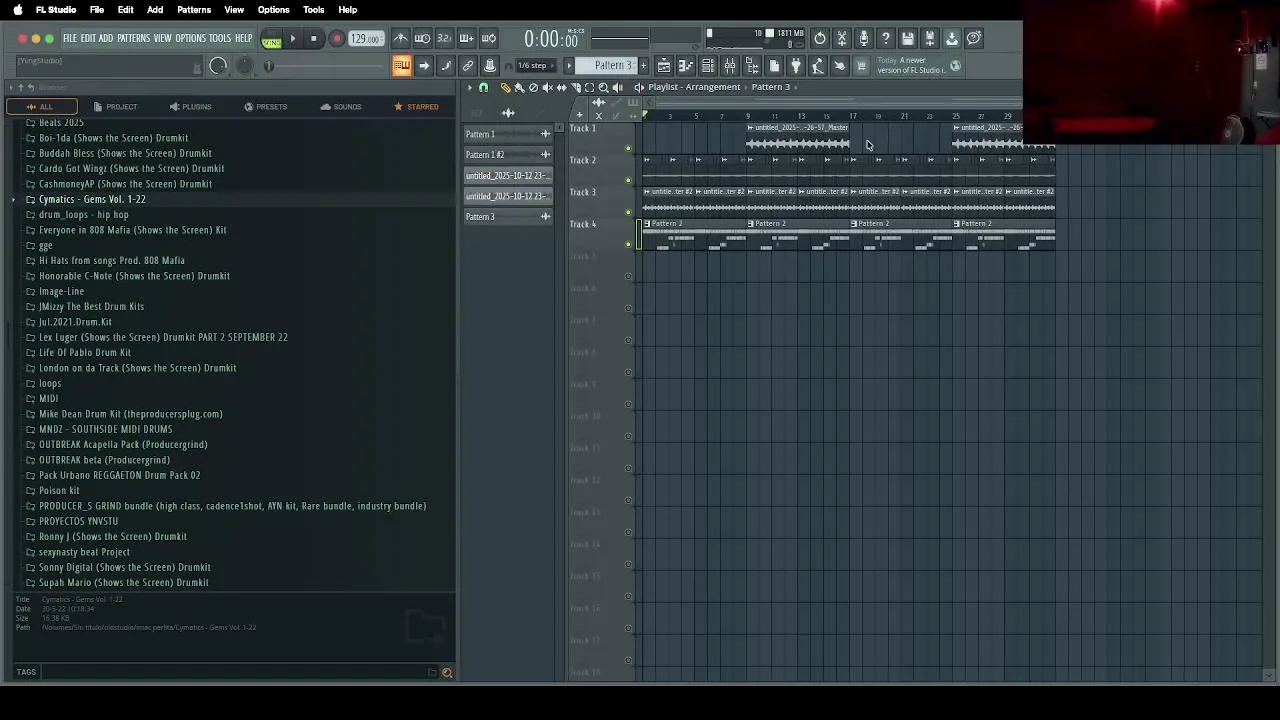This screenshot has height=720, width=1280.
Task: Expand the browser options arrow
Action: (10, 88)
